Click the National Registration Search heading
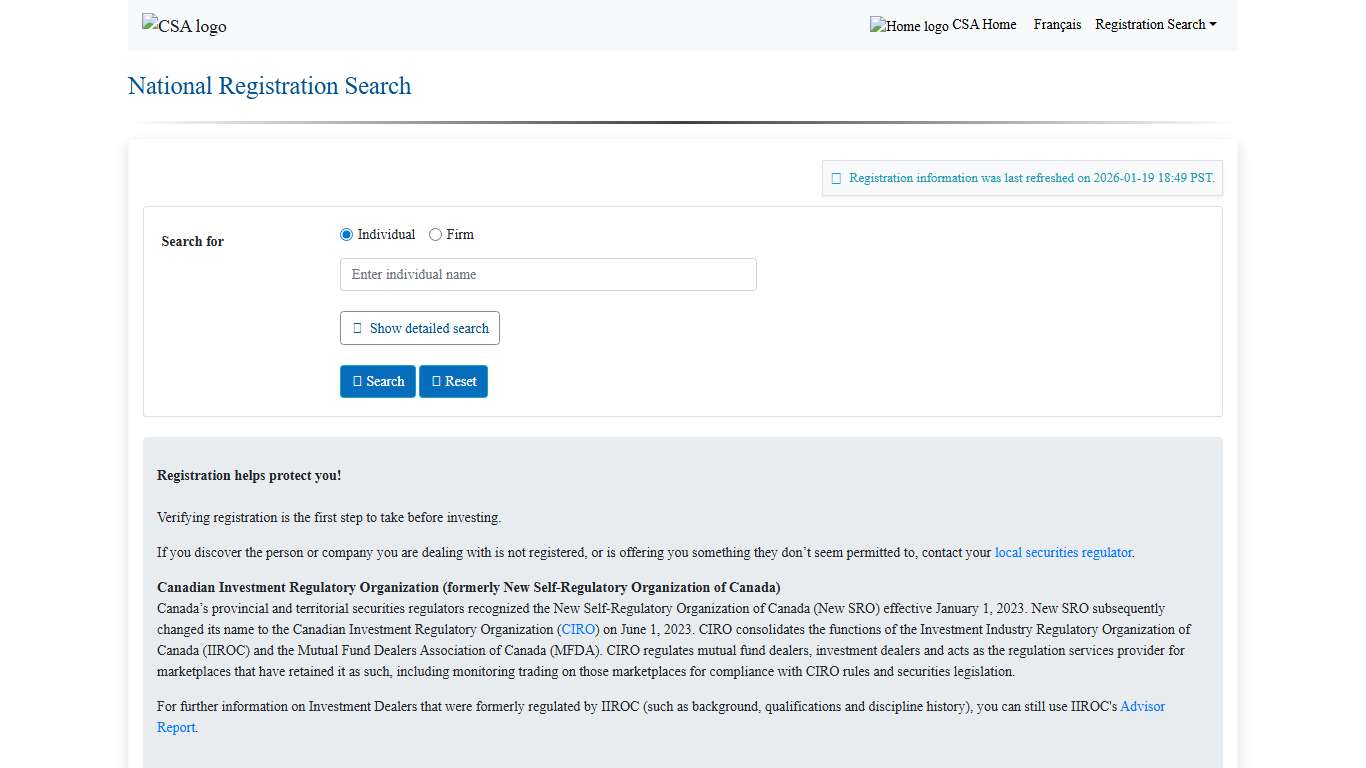Viewport: 1366px width, 768px height. coord(269,87)
